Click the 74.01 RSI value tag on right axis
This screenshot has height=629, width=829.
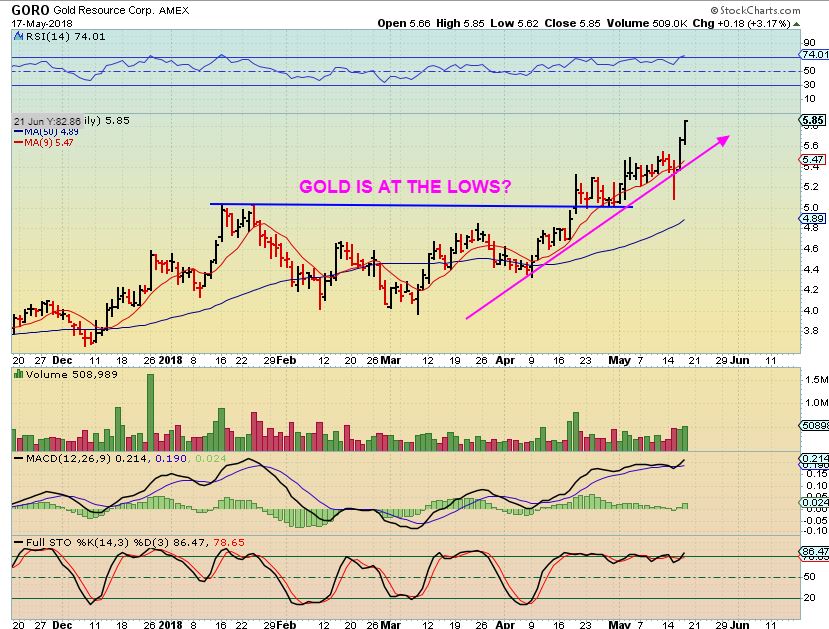[x=814, y=54]
